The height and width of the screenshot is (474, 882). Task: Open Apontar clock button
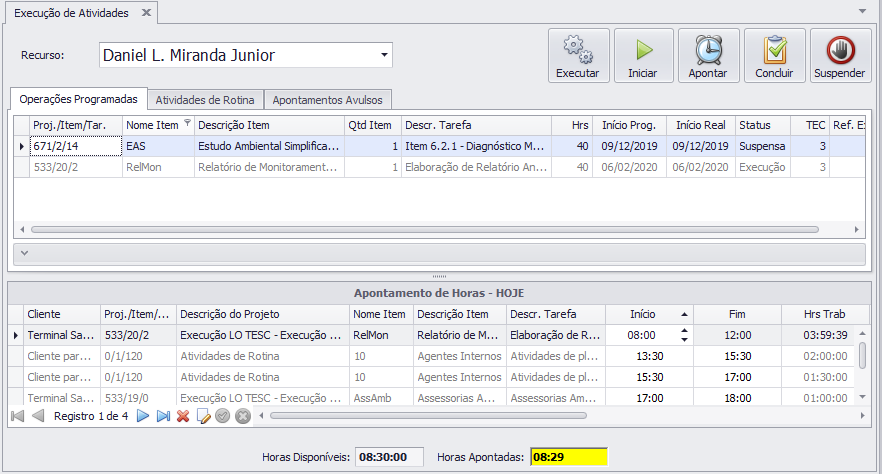pyautogui.click(x=708, y=56)
